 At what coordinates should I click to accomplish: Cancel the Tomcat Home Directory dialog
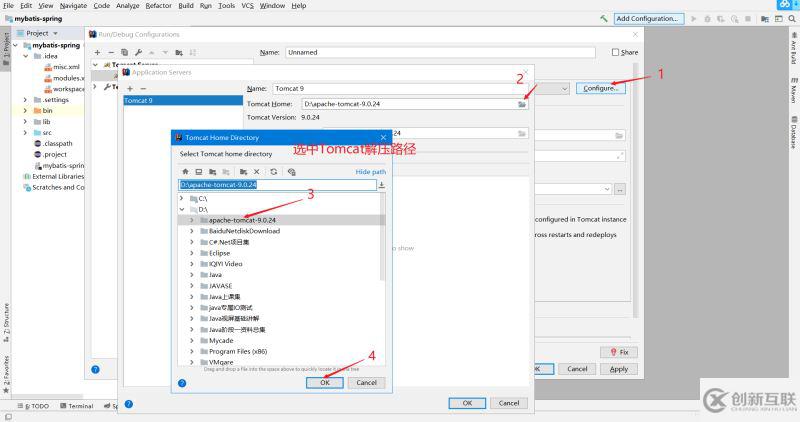tap(366, 383)
